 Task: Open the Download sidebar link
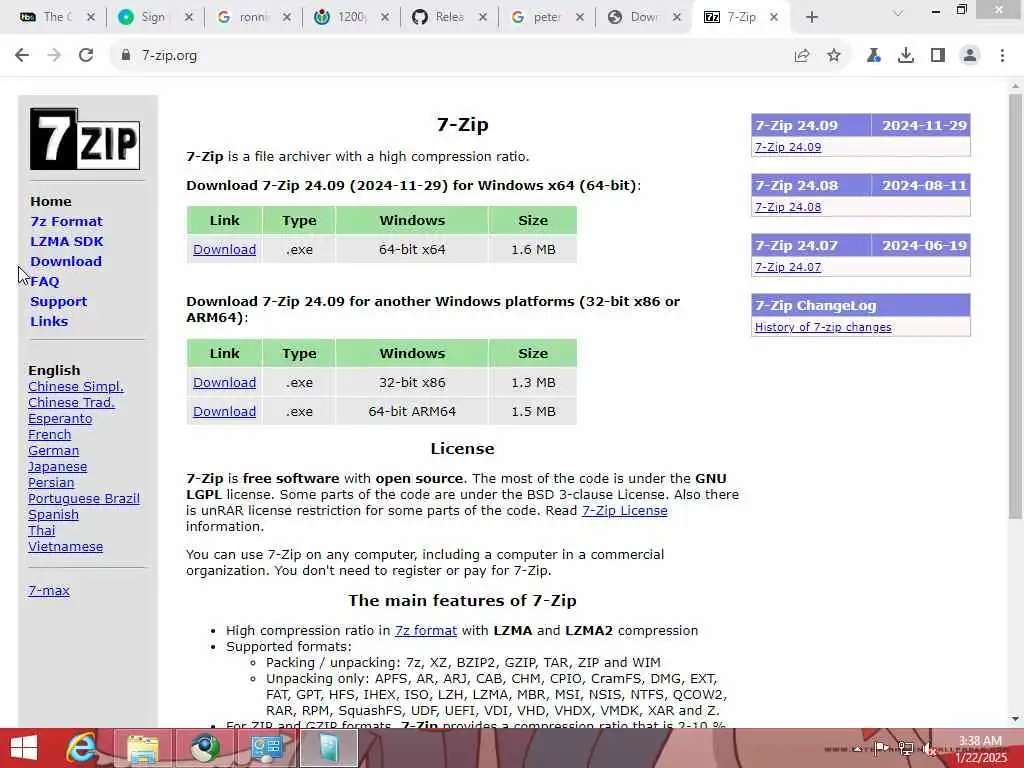click(66, 261)
